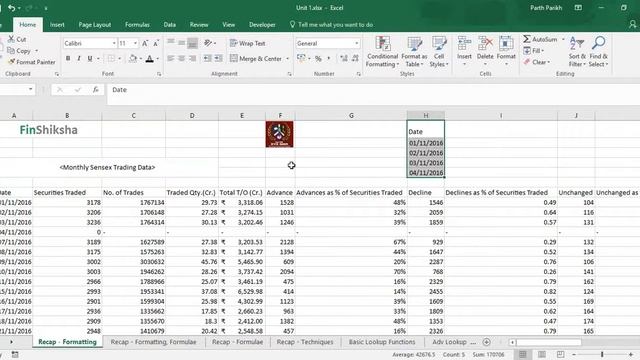Open Find & Select magnifier
This screenshot has width=640, height=360.
(598, 52)
